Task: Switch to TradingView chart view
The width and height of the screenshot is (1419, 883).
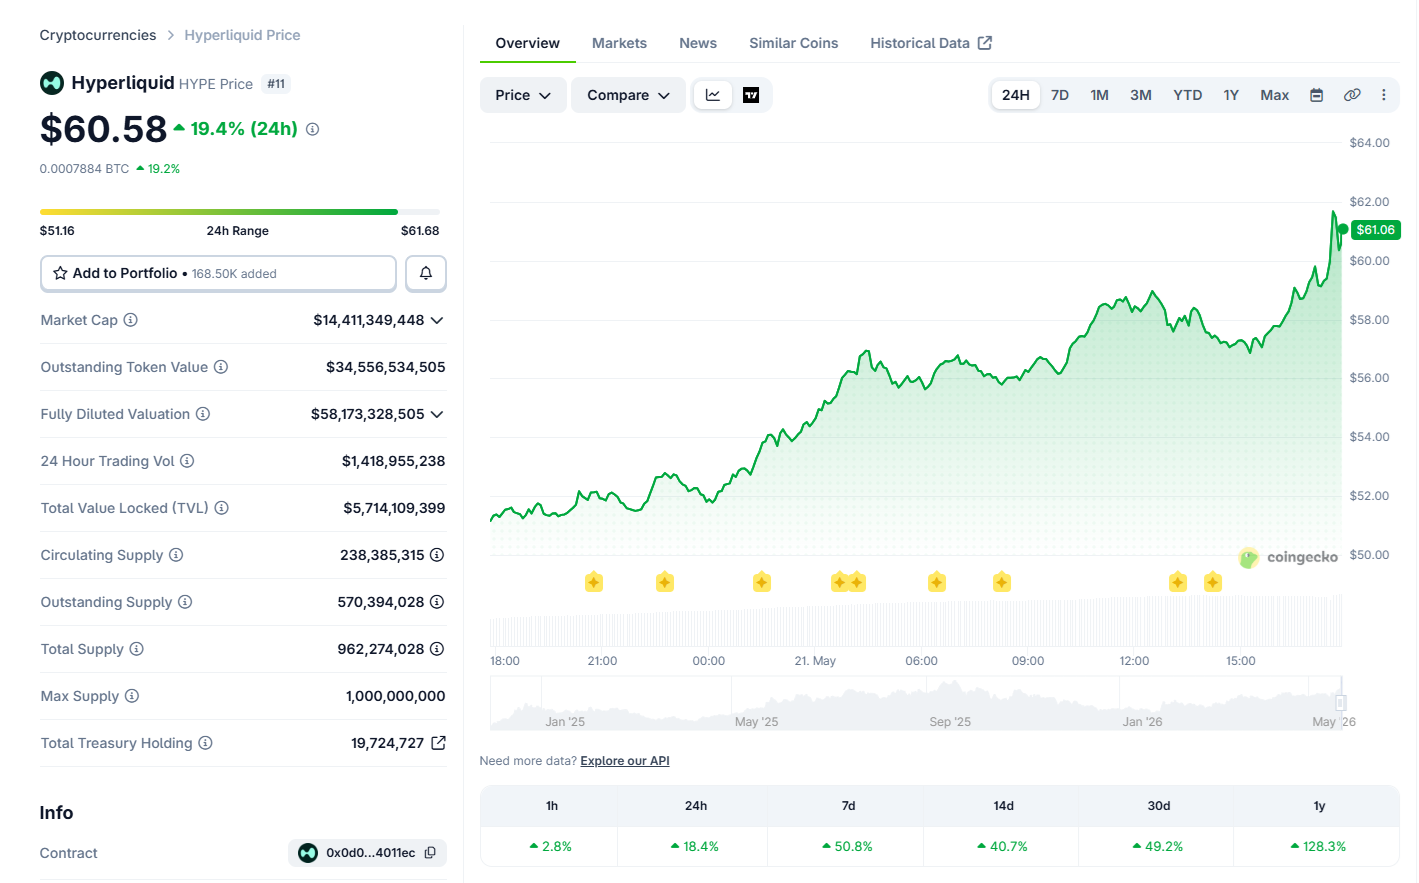Action: pyautogui.click(x=751, y=95)
